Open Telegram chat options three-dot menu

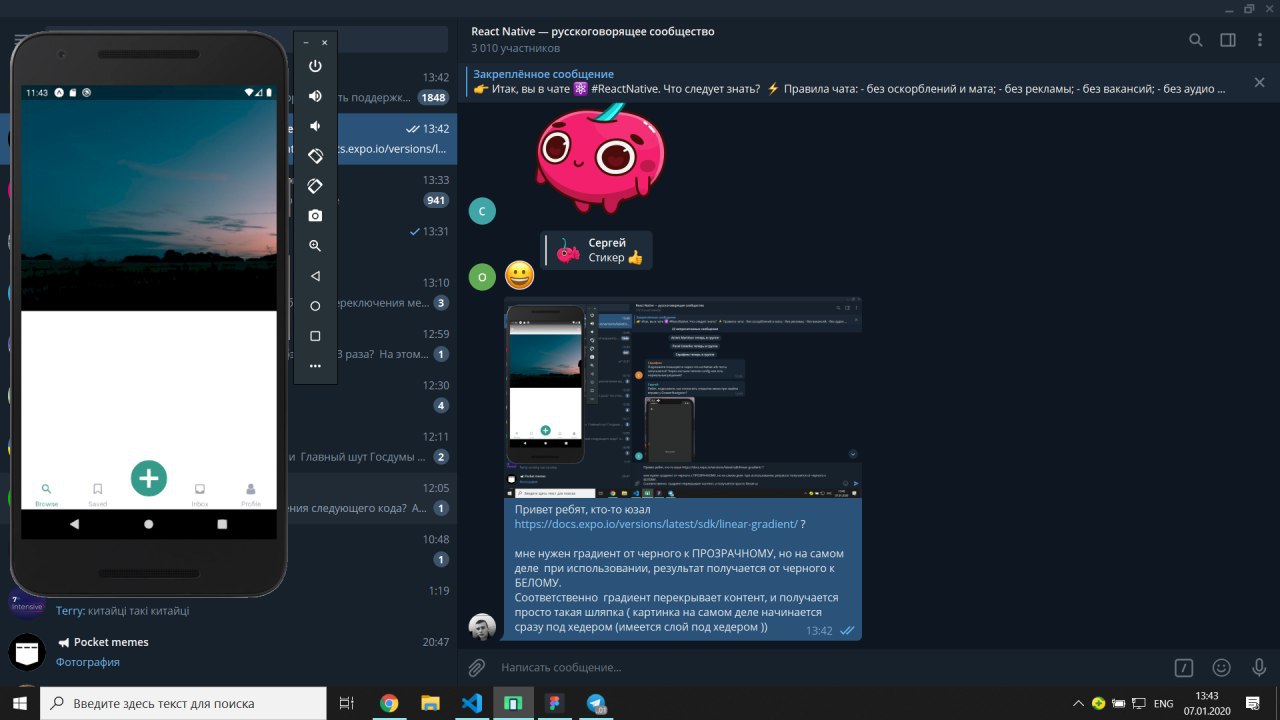pos(1258,40)
